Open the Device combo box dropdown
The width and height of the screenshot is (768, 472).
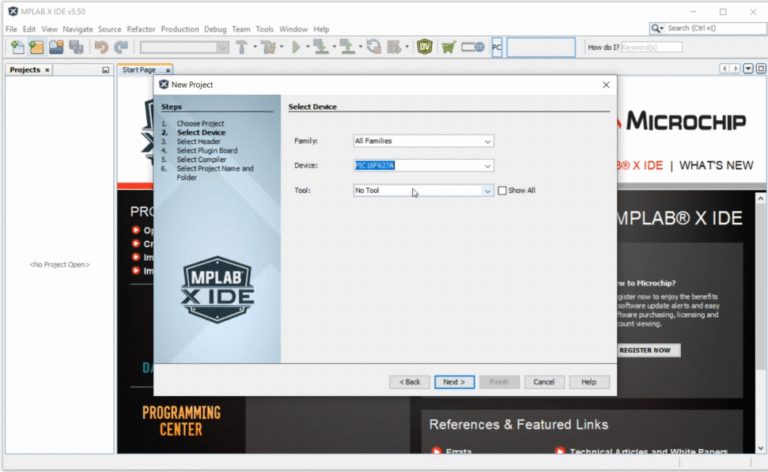[487, 166]
